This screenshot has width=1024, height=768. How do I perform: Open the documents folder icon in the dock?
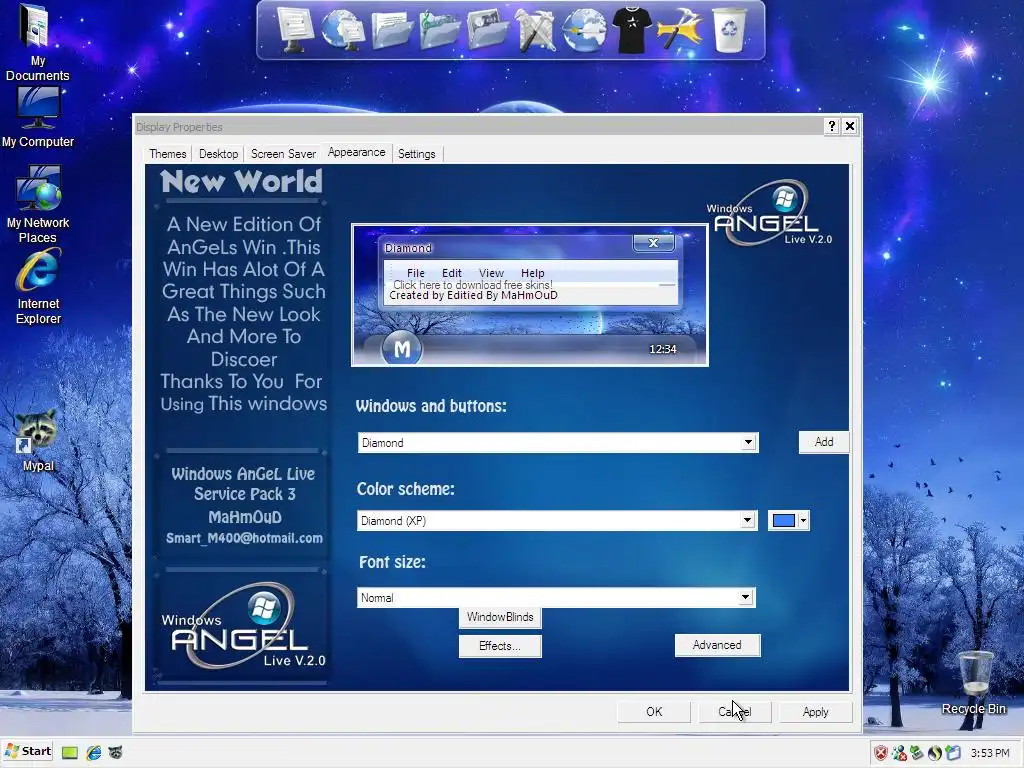[x=391, y=31]
